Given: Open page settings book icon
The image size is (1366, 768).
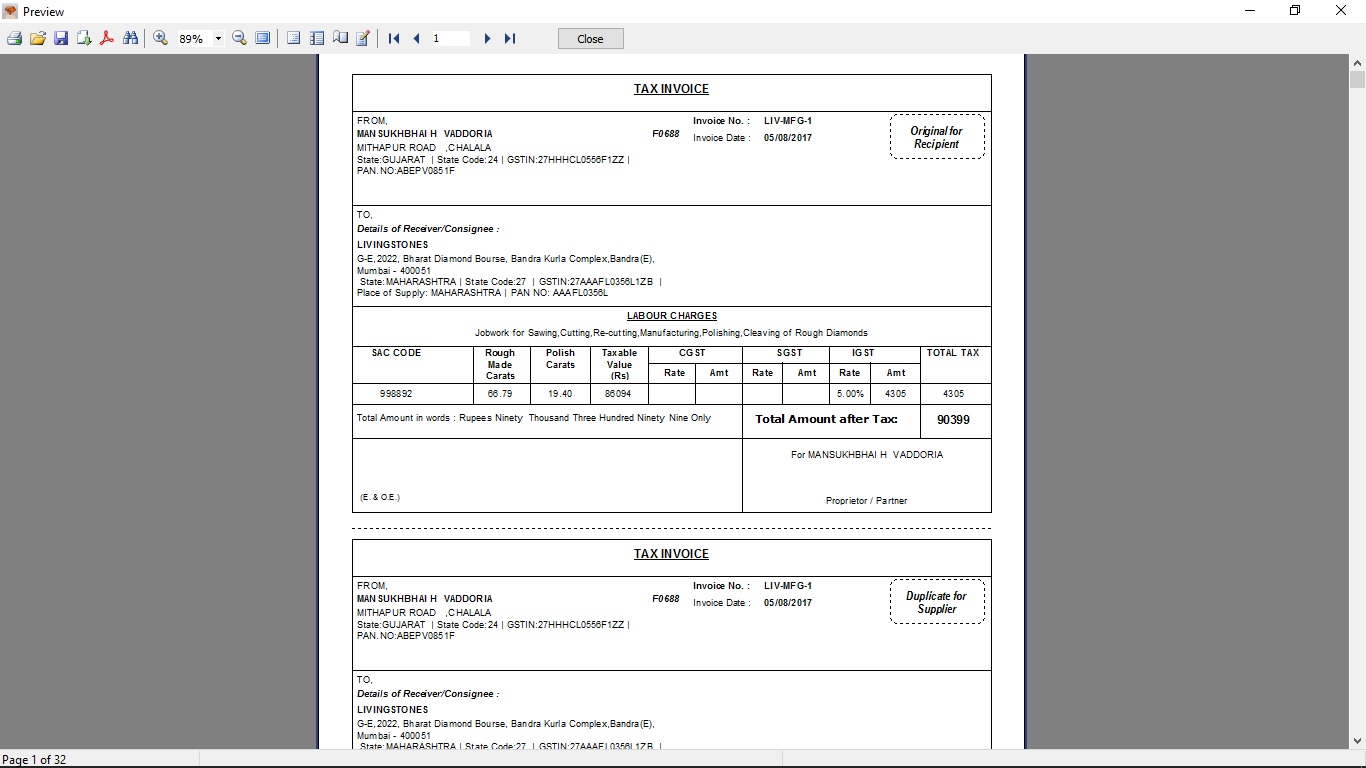Looking at the screenshot, I should coord(340,39).
